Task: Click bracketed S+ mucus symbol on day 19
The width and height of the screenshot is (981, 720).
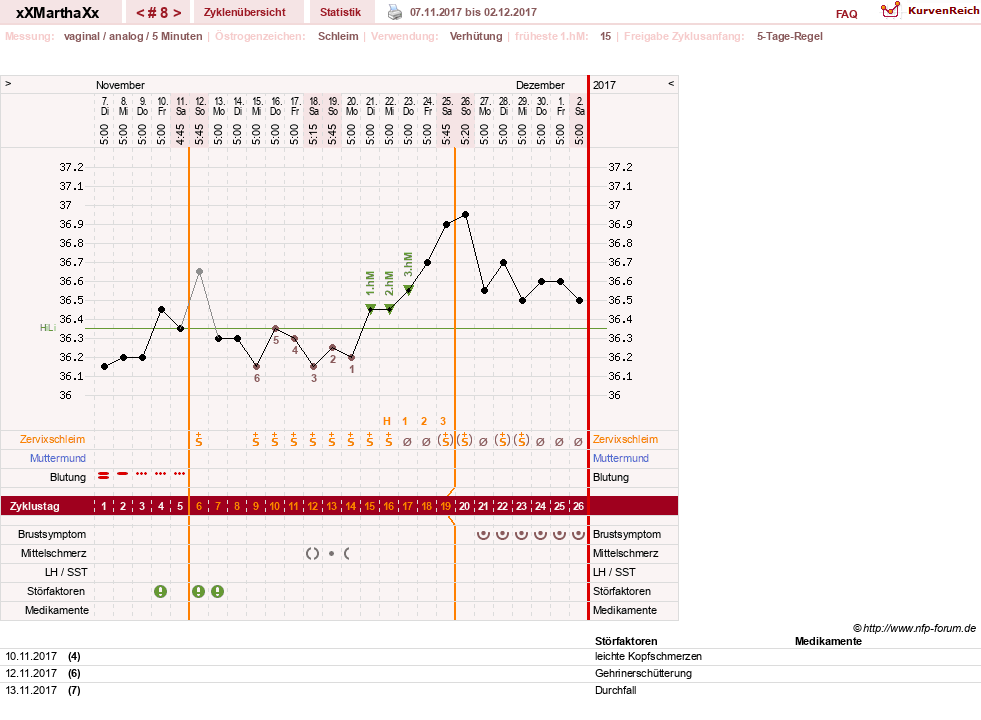Action: (445, 440)
